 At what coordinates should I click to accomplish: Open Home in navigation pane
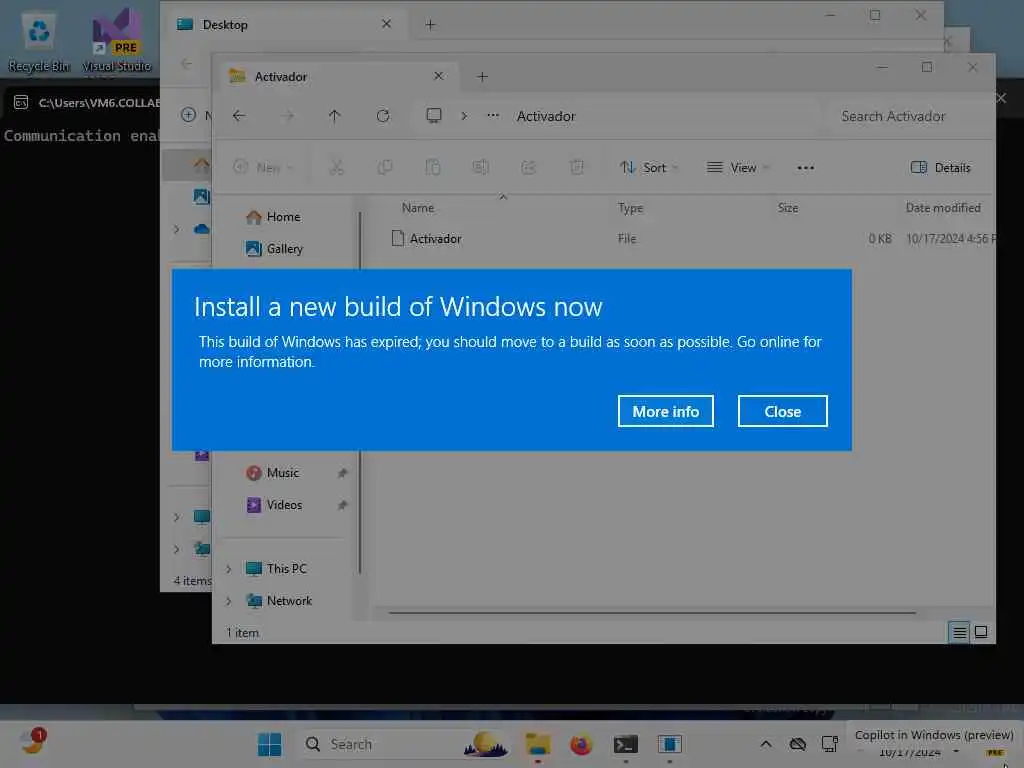pyautogui.click(x=273, y=217)
